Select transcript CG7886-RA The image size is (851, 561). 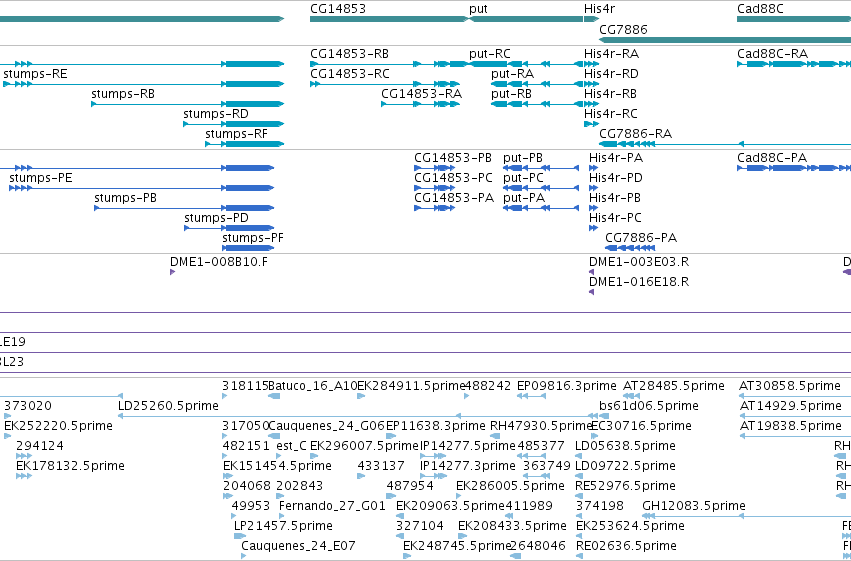tap(725, 144)
